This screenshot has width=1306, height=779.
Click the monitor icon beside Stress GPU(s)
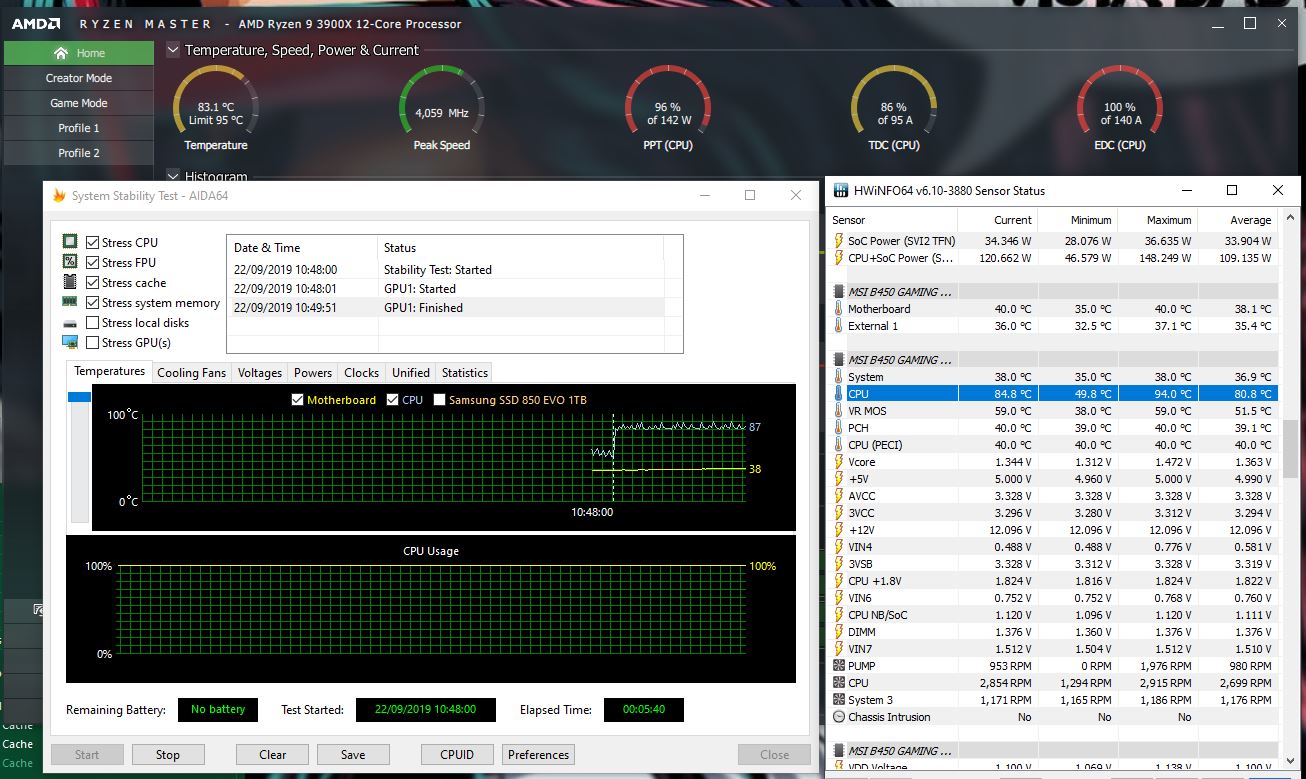[70, 342]
